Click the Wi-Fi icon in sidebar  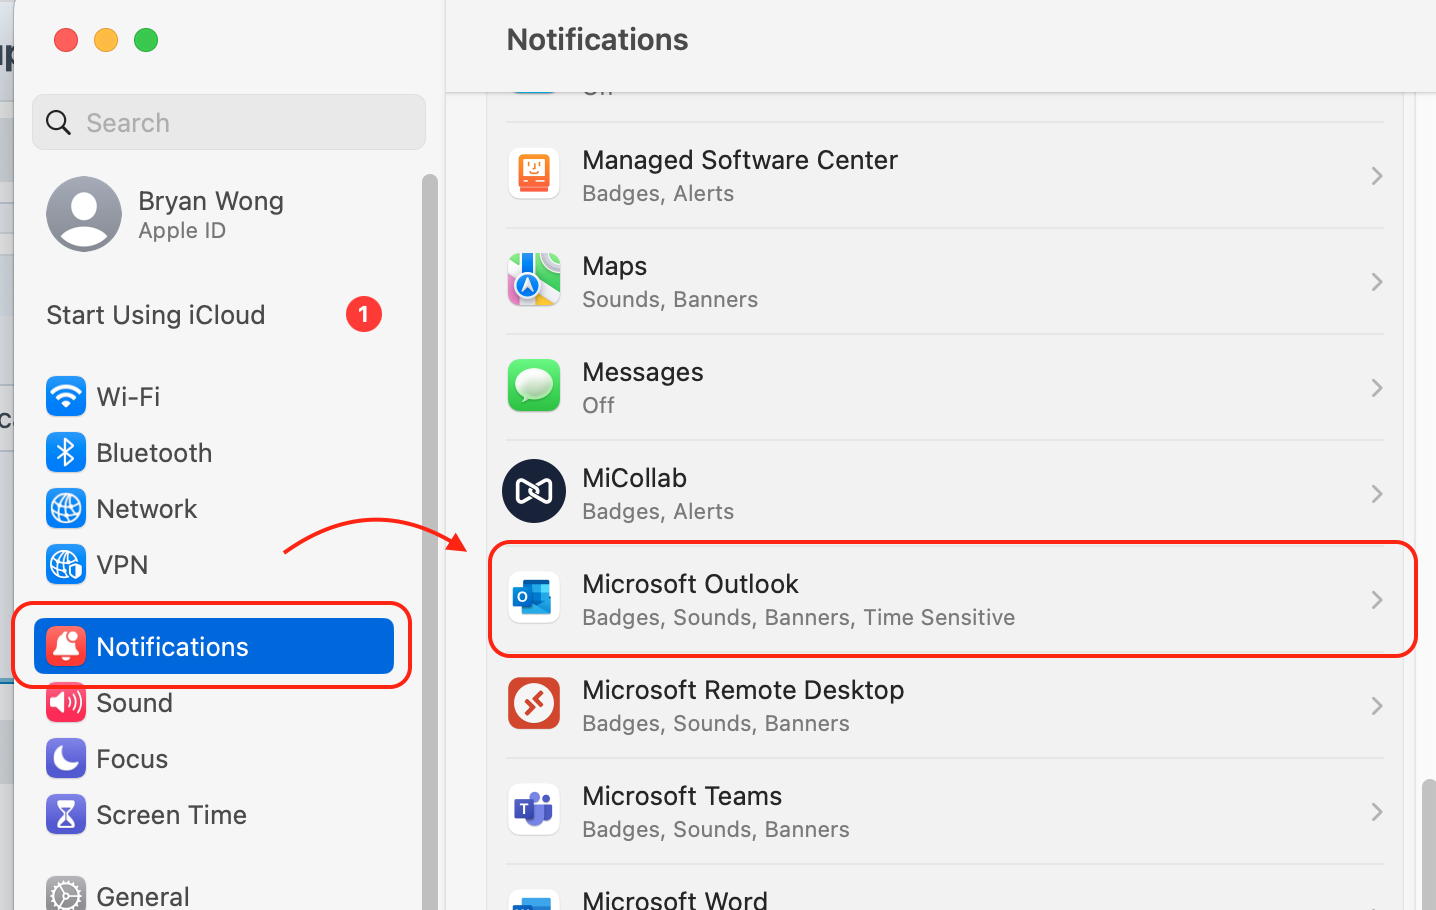tap(66, 396)
